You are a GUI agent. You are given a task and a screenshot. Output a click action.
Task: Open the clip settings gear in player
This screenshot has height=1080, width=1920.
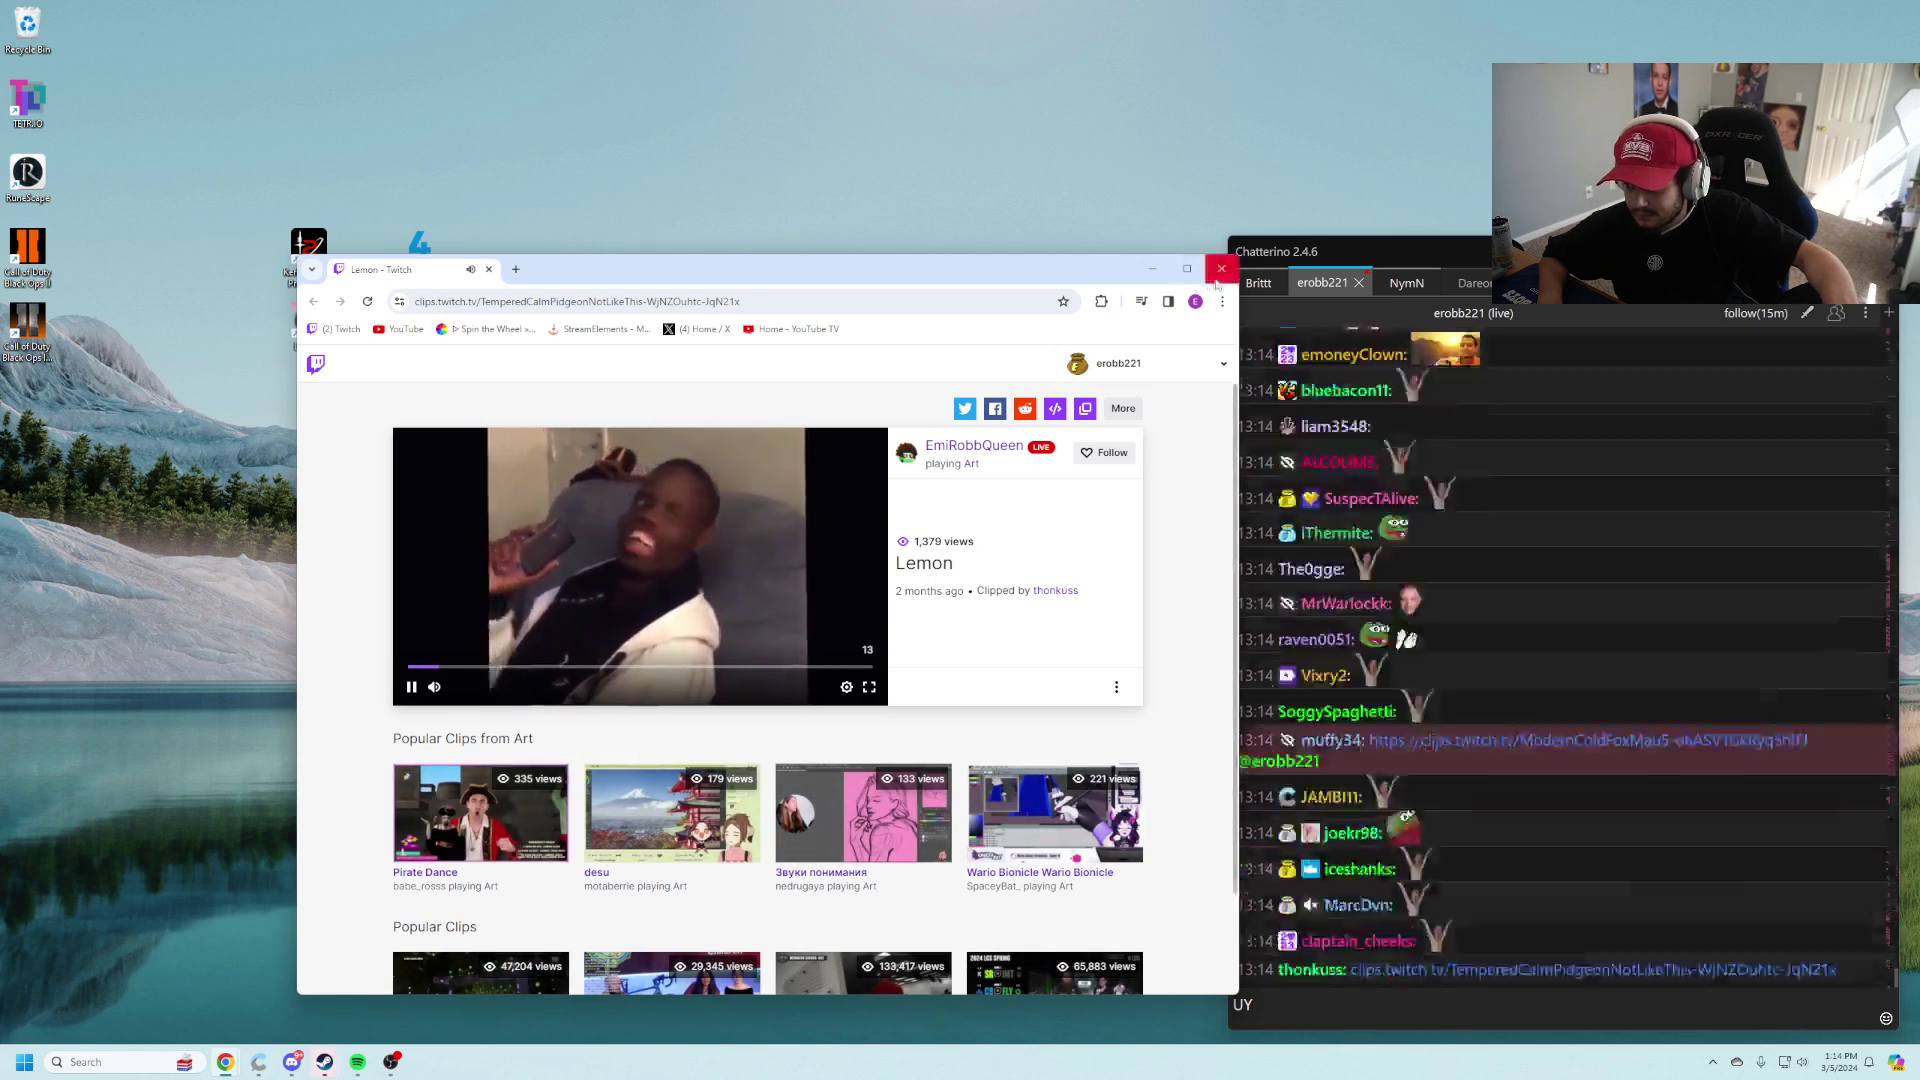point(846,687)
